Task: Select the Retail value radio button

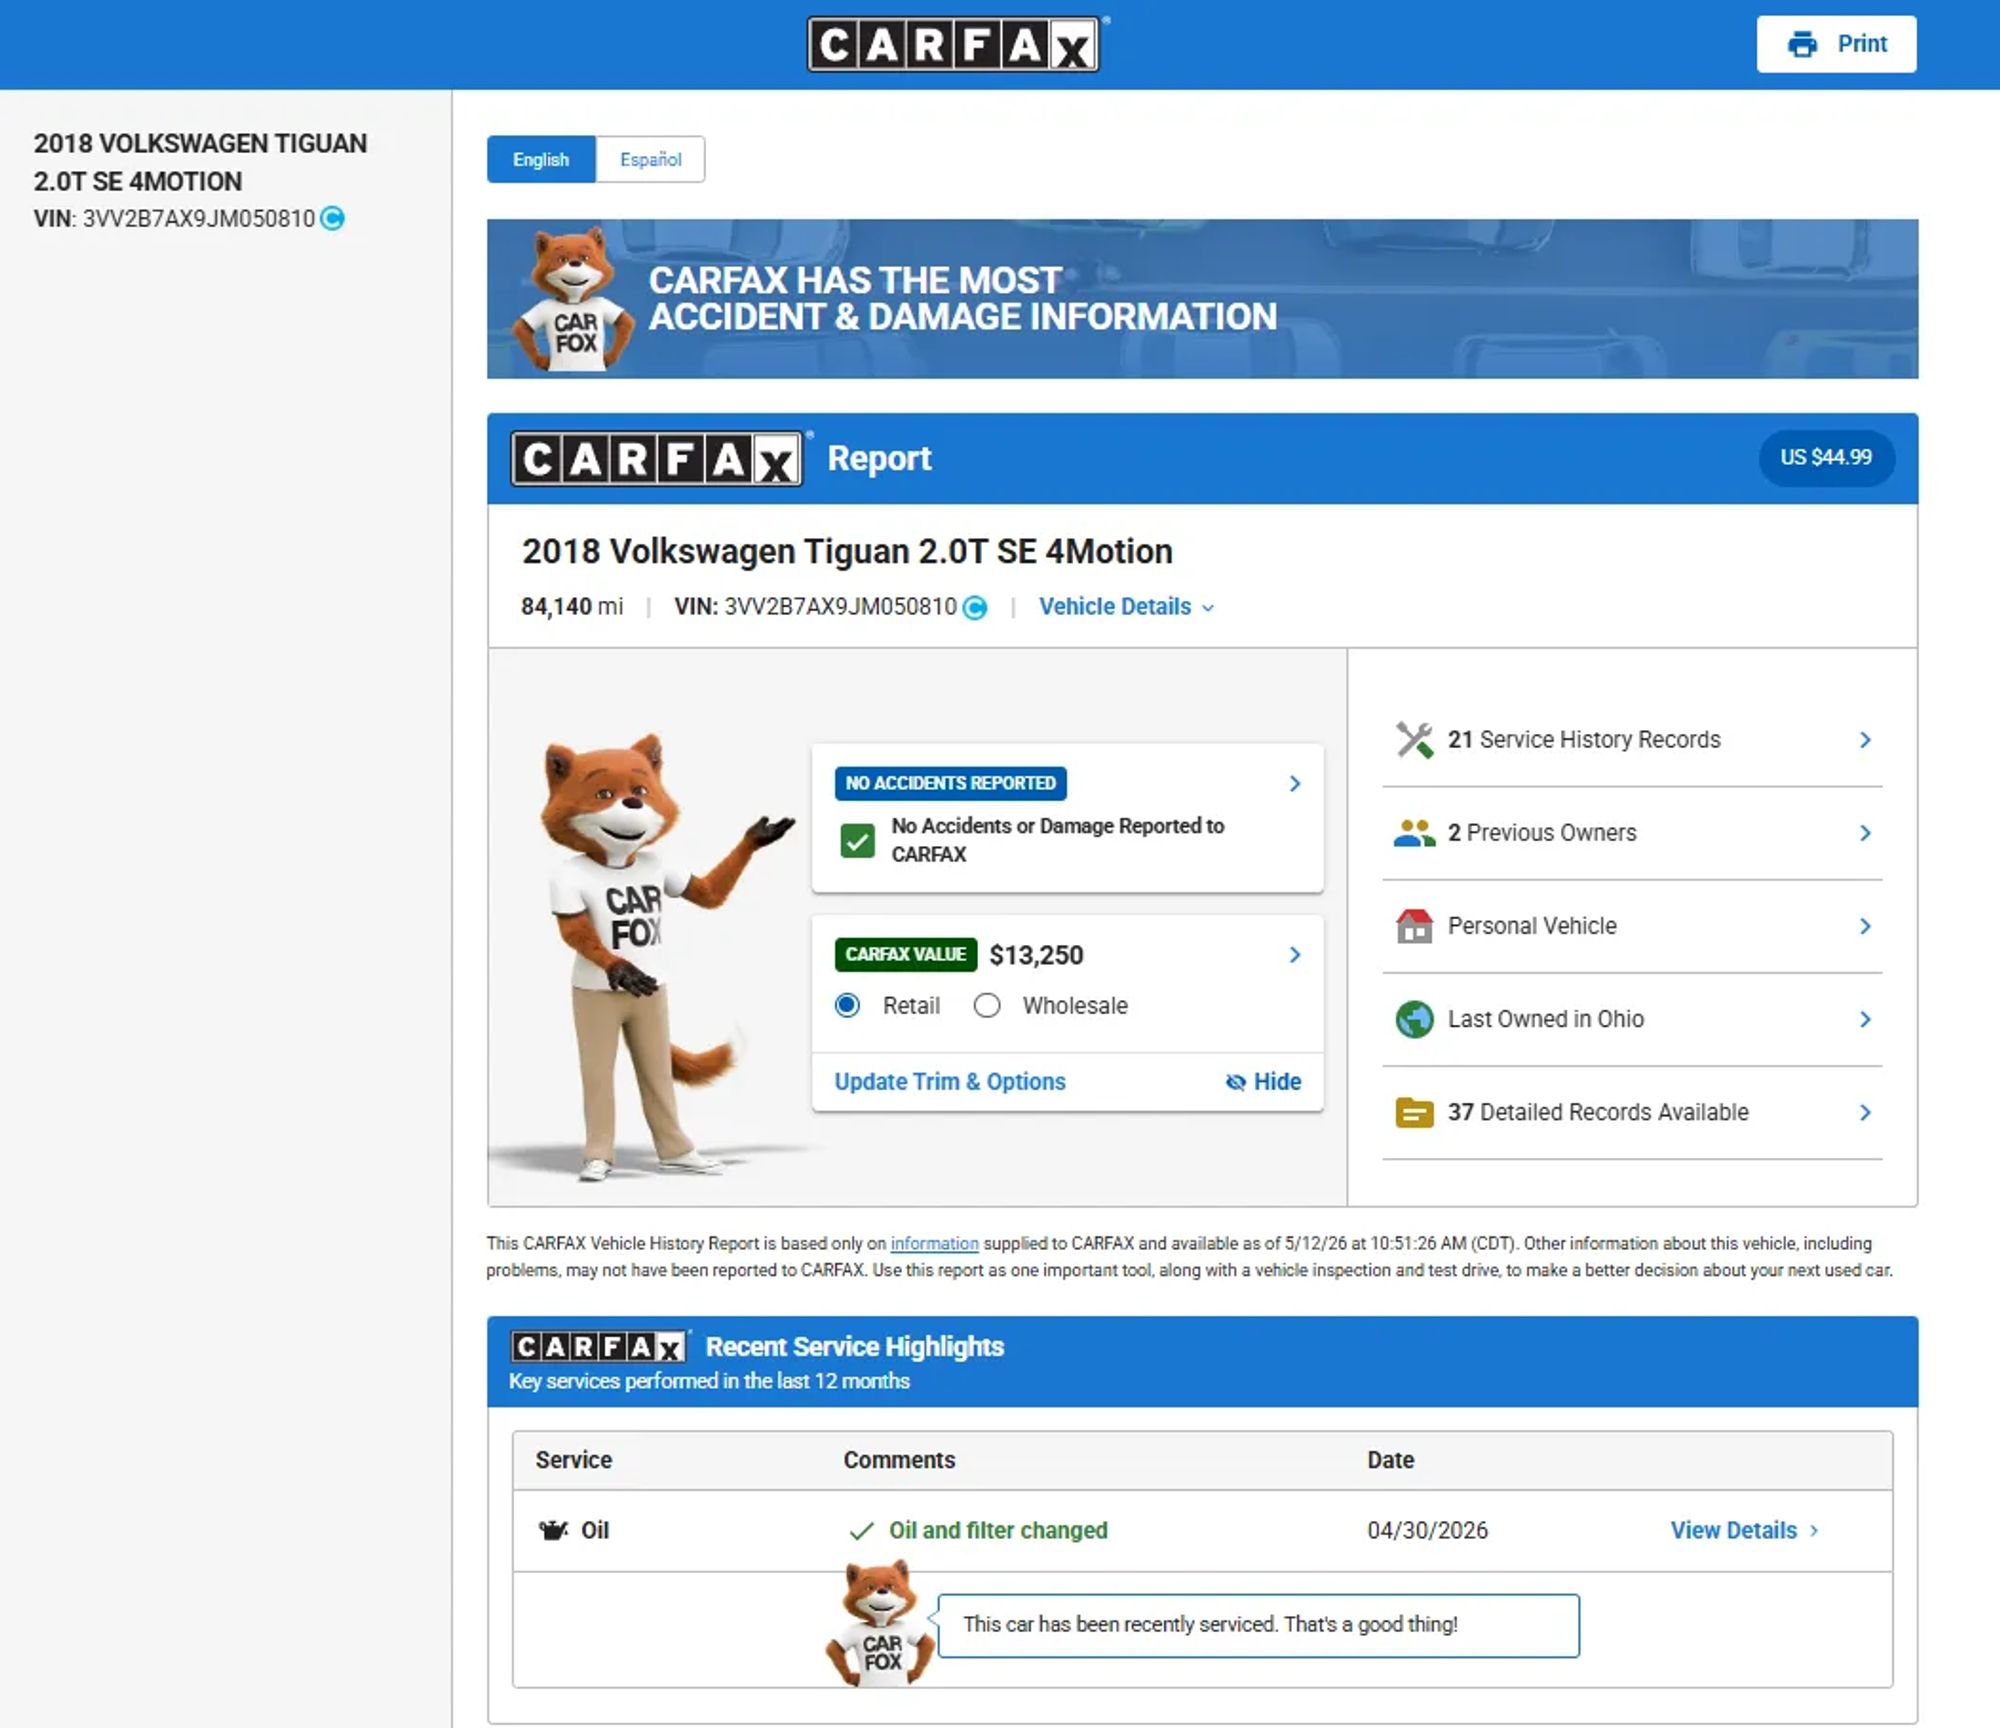Action: [x=847, y=1005]
